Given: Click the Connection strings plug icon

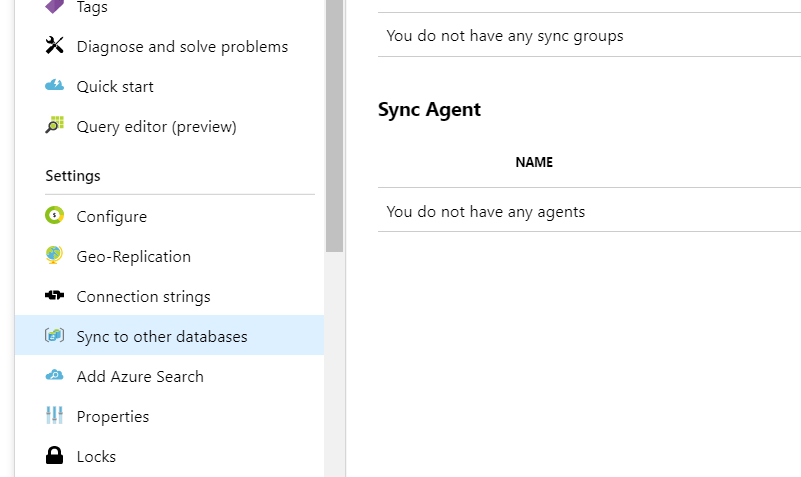Looking at the screenshot, I should coord(54,295).
